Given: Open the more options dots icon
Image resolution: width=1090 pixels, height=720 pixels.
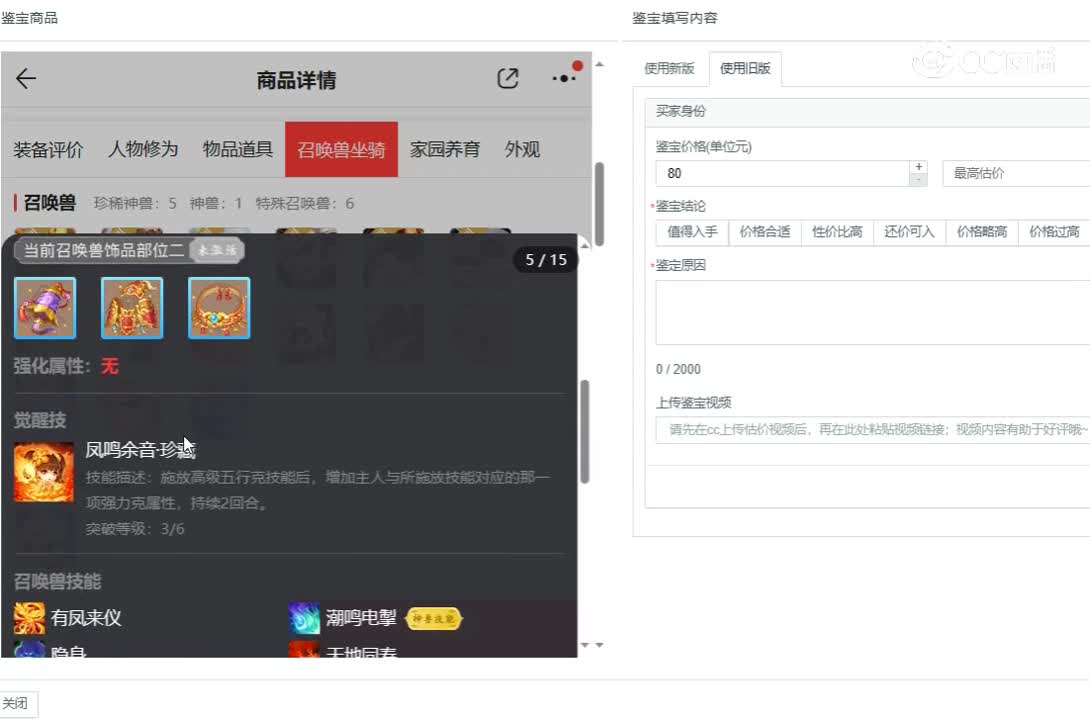Looking at the screenshot, I should tap(565, 78).
